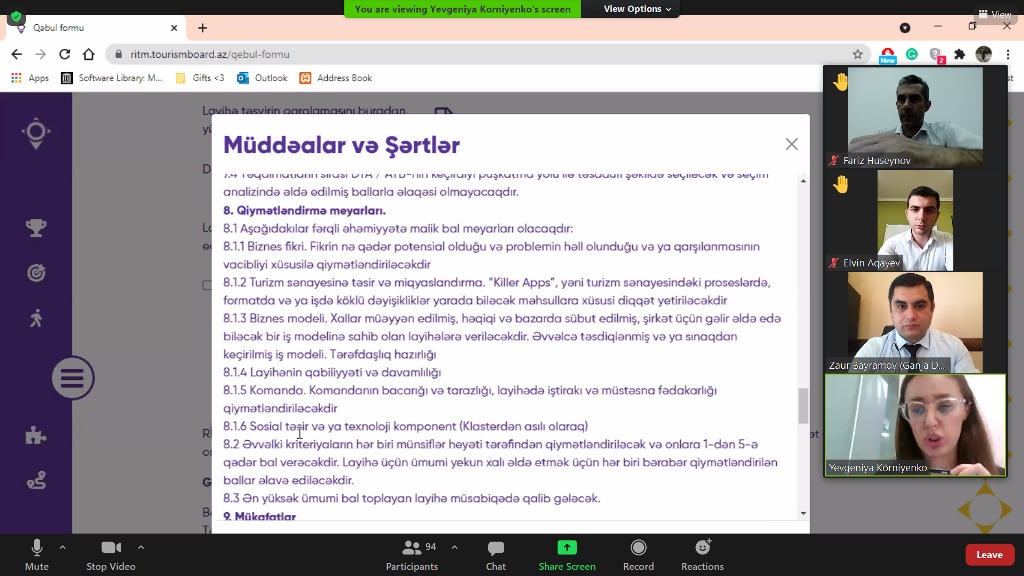
Task: Stop Video camera button
Action: [111, 555]
